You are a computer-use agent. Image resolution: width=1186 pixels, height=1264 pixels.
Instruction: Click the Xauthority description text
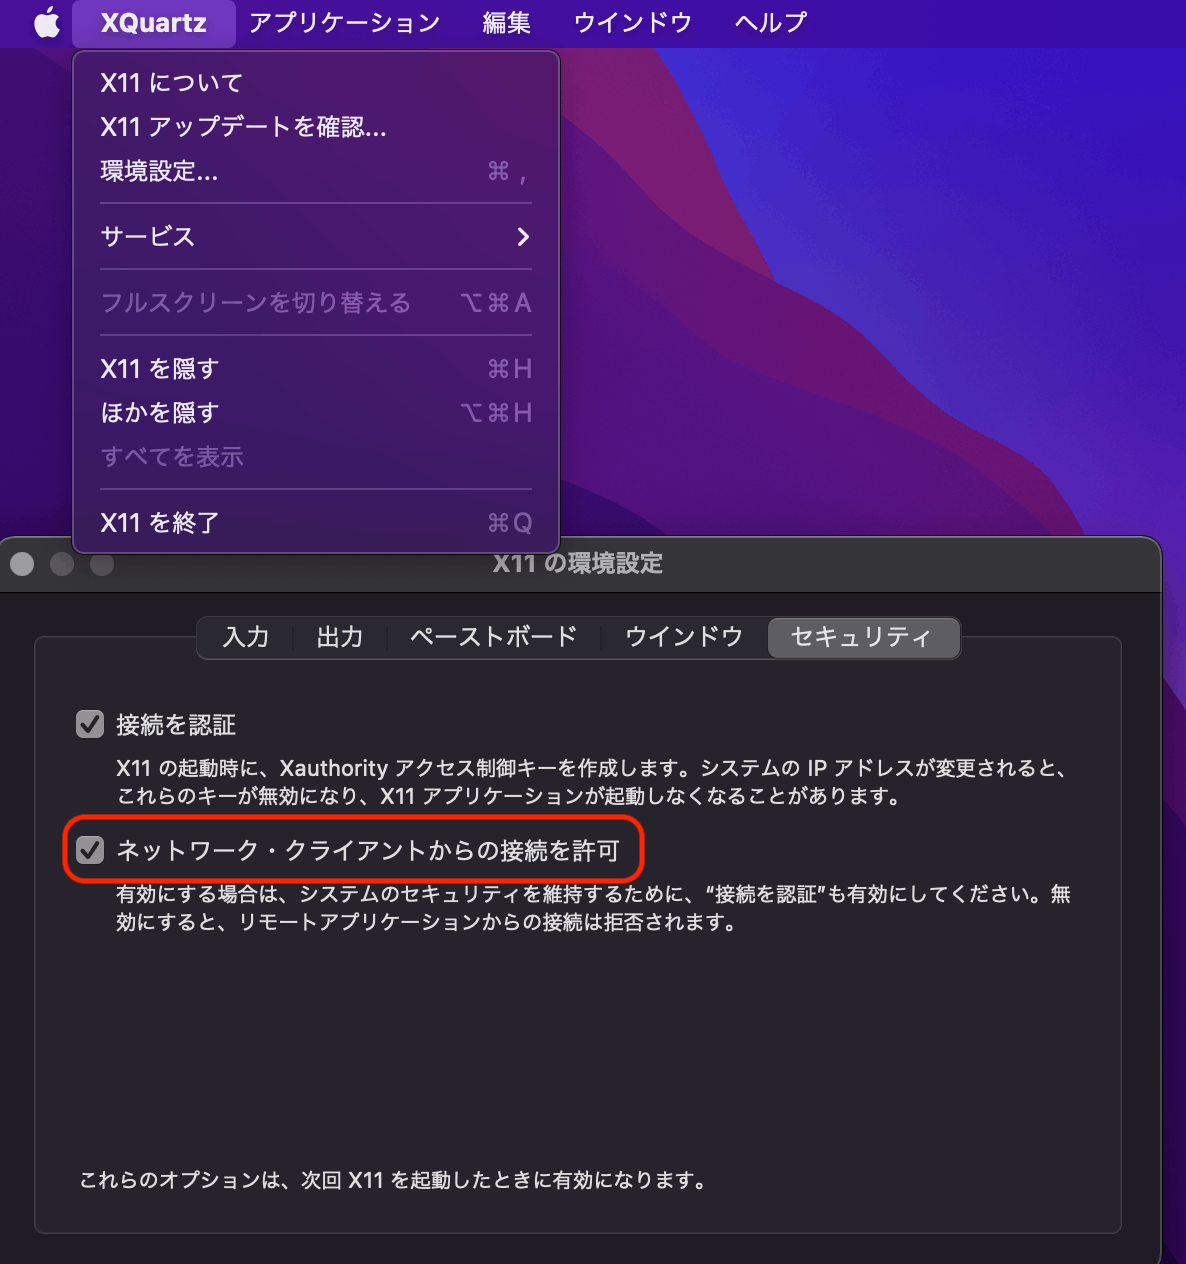(x=592, y=782)
